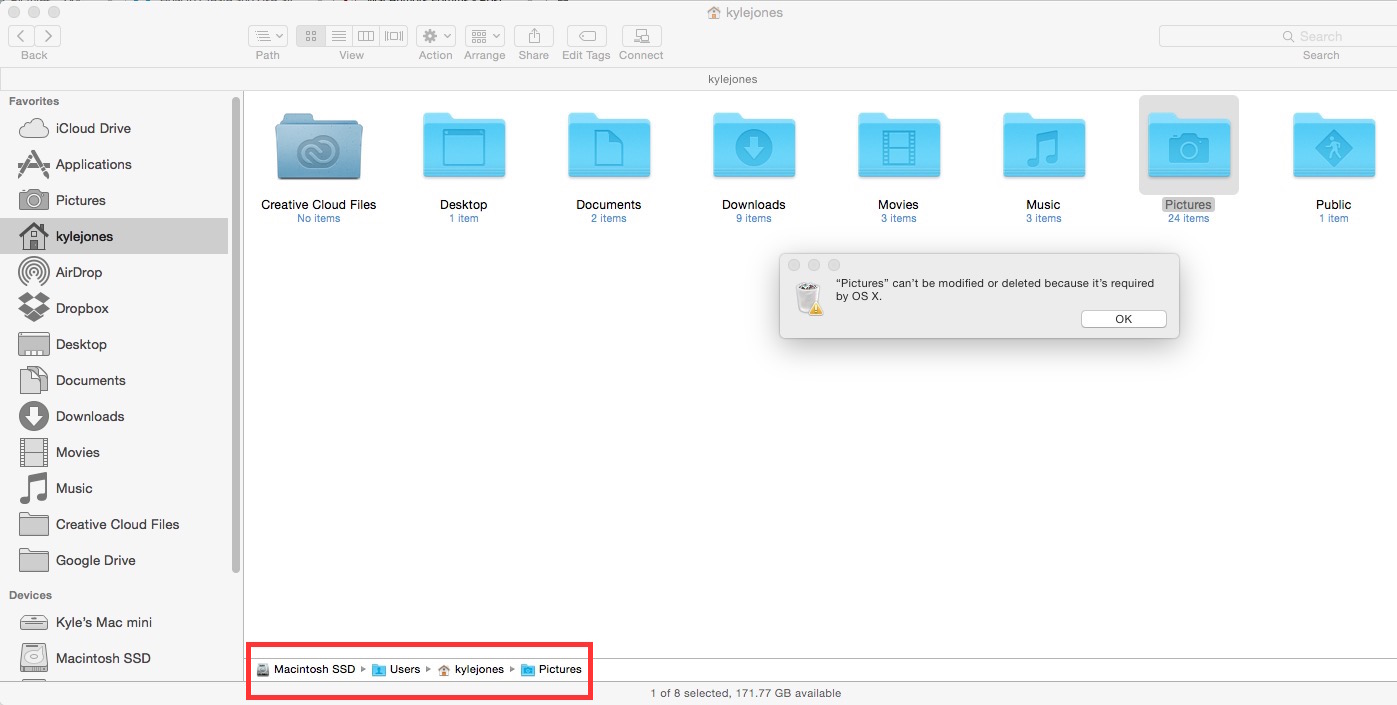Select the Documents folder icon
Viewport: 1397px width, 705px height.
coord(609,146)
